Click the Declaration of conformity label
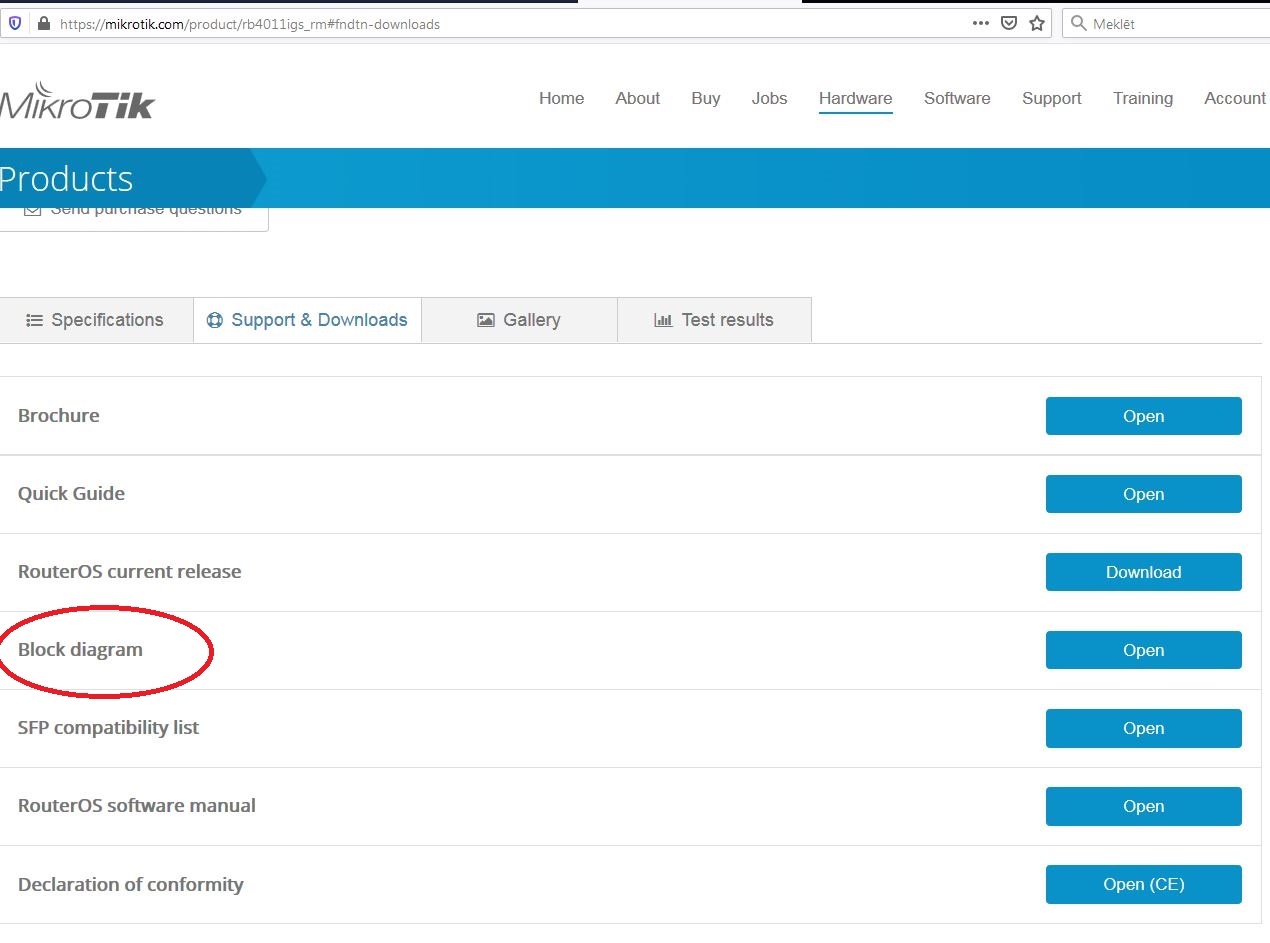The image size is (1270, 943). click(130, 884)
